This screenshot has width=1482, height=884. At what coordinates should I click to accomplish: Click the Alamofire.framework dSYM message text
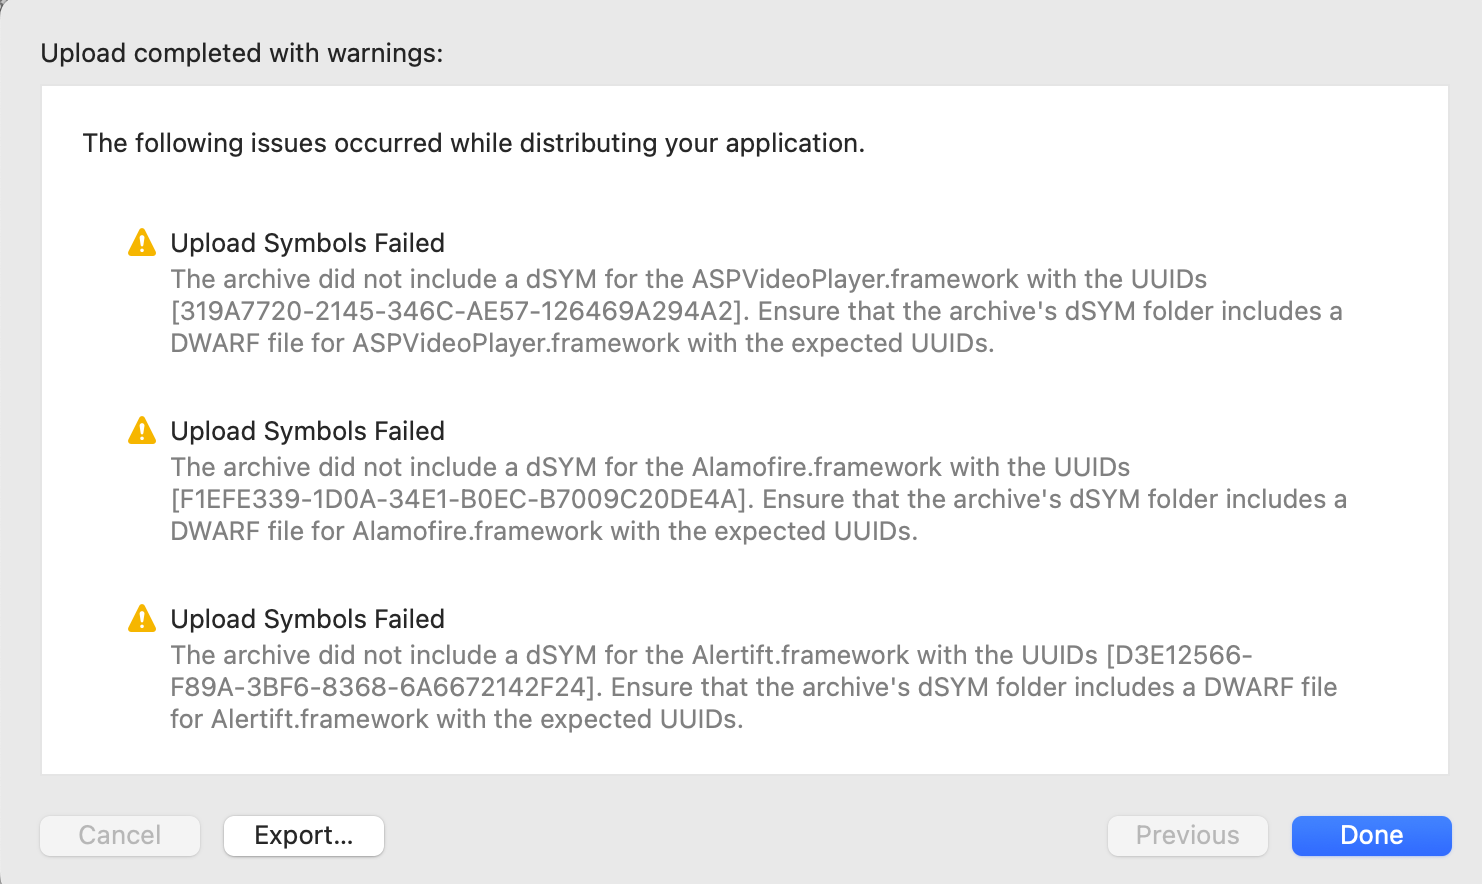pyautogui.click(x=758, y=499)
